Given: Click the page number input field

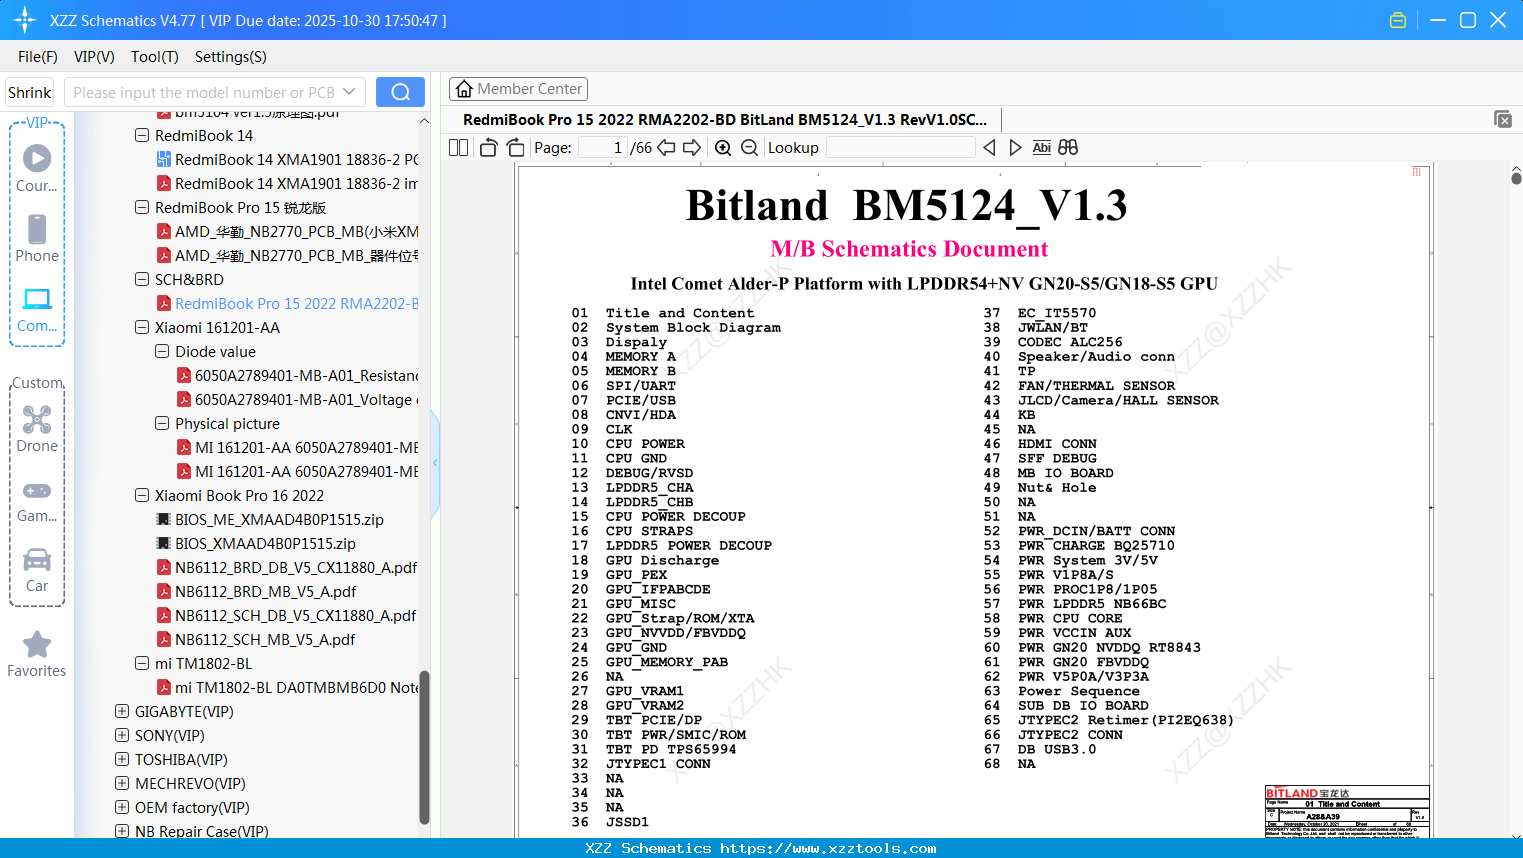Looking at the screenshot, I should coord(602,148).
